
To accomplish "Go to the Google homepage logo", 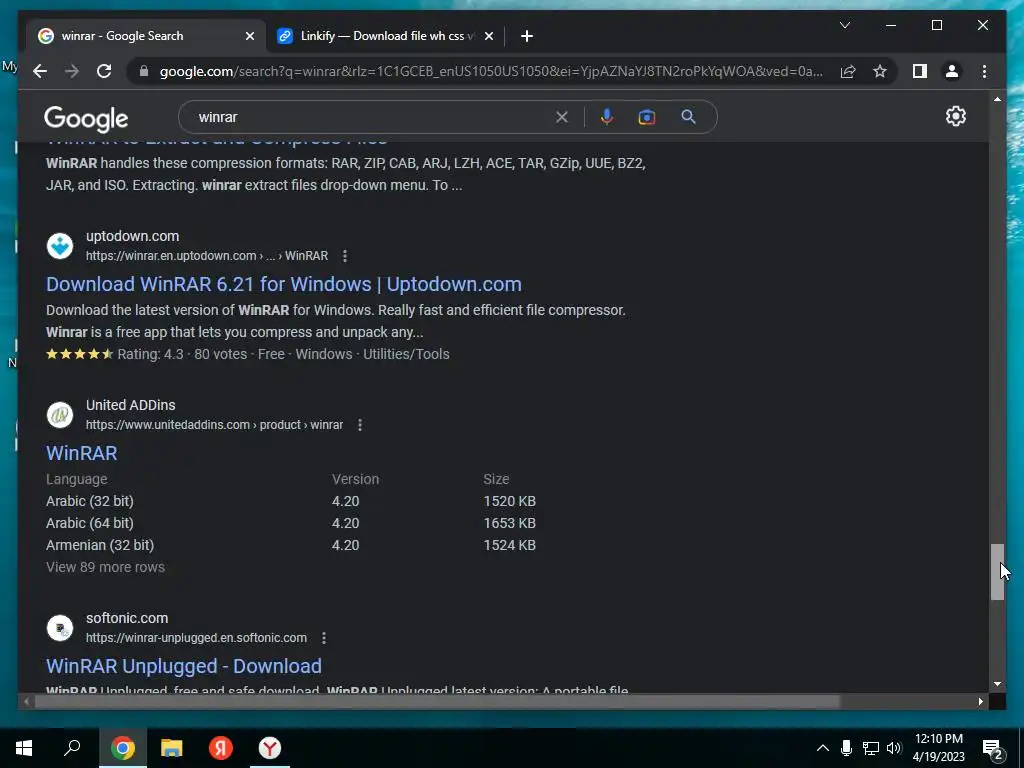I will tap(86, 118).
